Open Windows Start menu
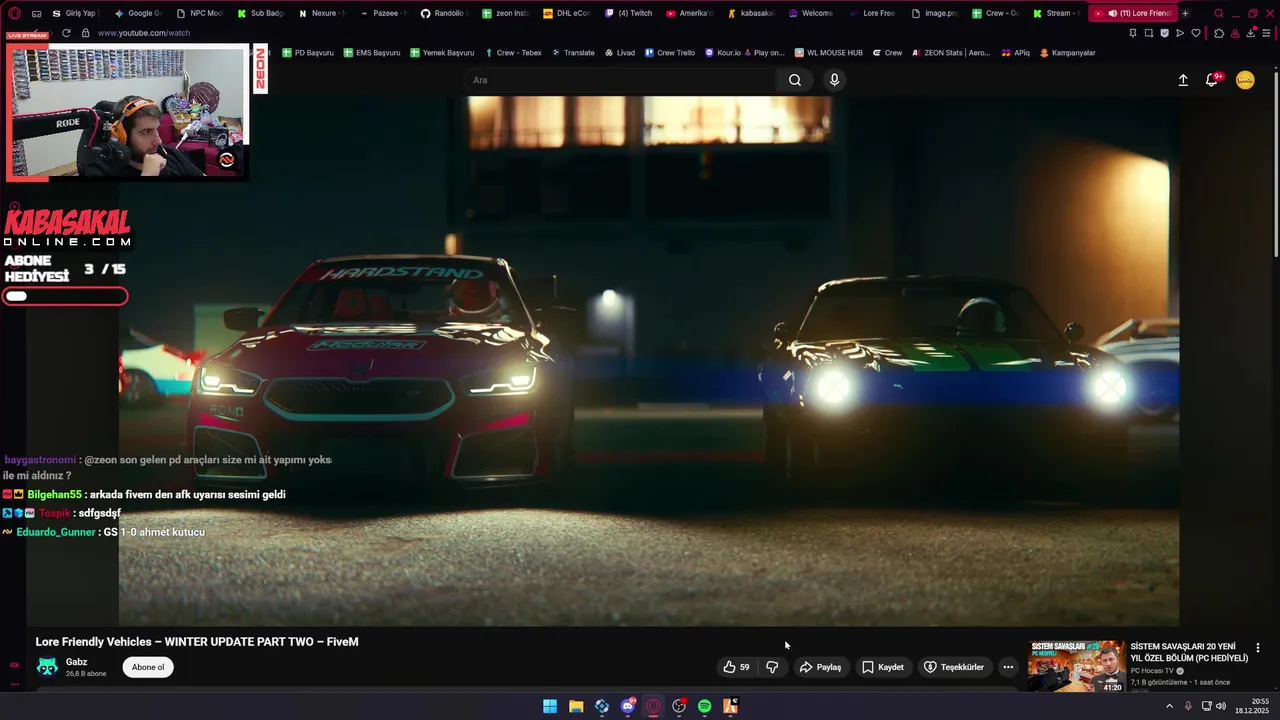Image resolution: width=1280 pixels, height=720 pixels. click(x=550, y=706)
